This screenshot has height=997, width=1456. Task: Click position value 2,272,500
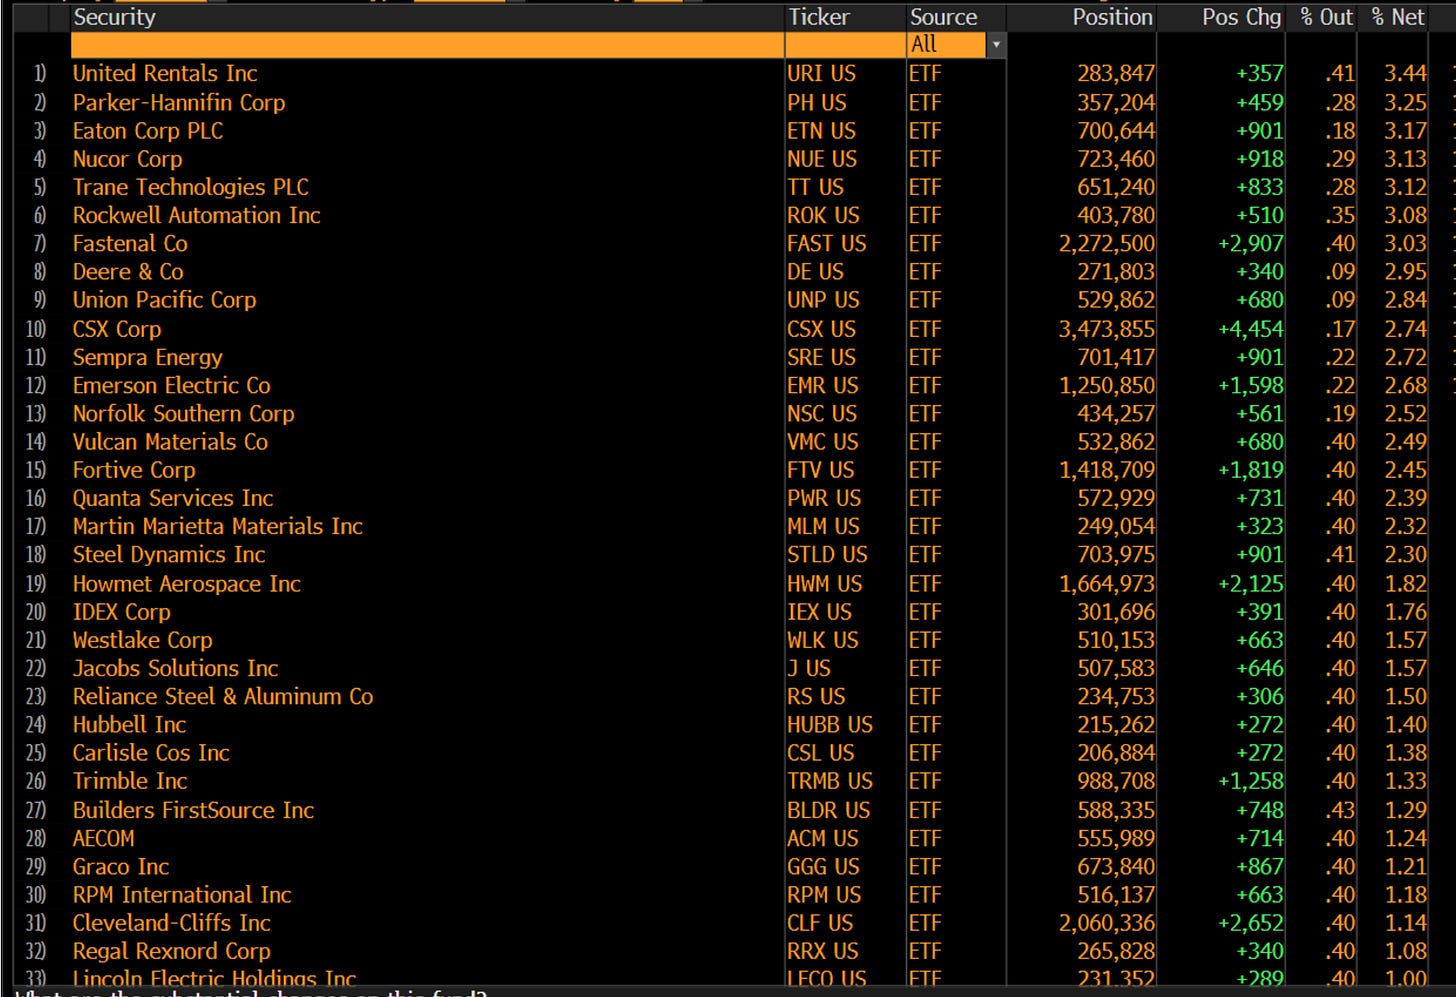pyautogui.click(x=1107, y=244)
